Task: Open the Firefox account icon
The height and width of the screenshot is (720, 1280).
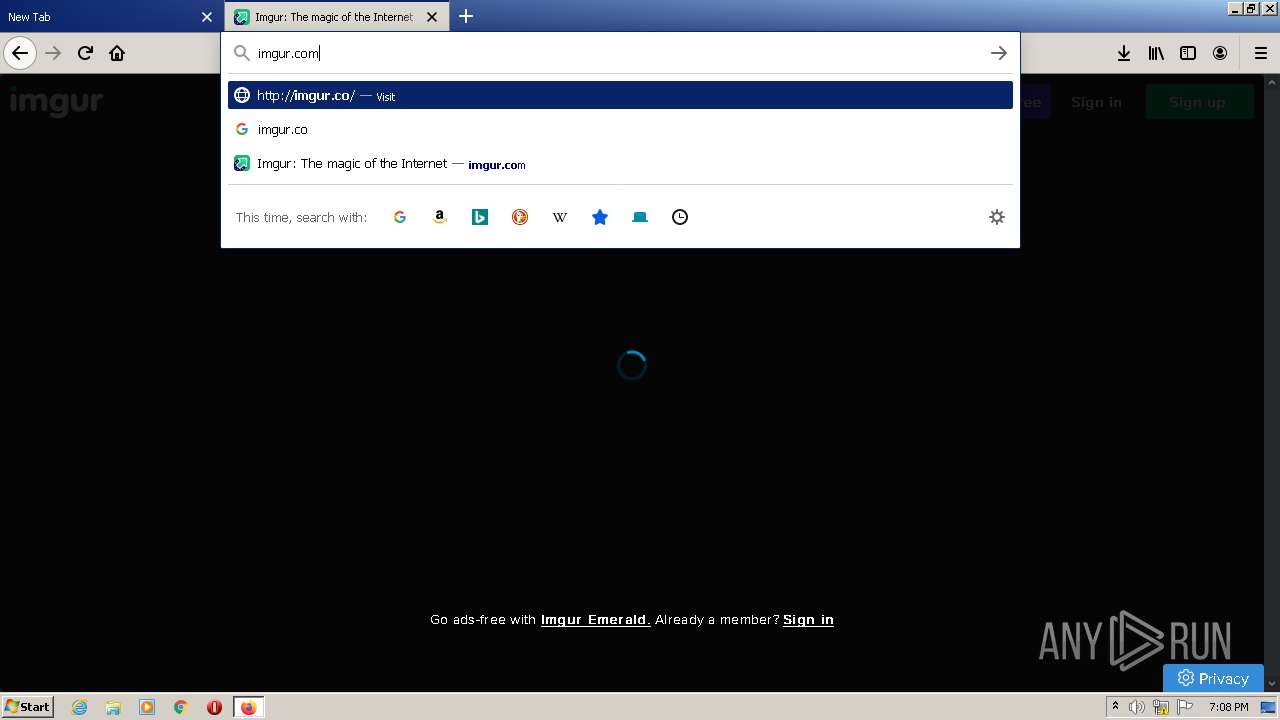Action: (1220, 53)
